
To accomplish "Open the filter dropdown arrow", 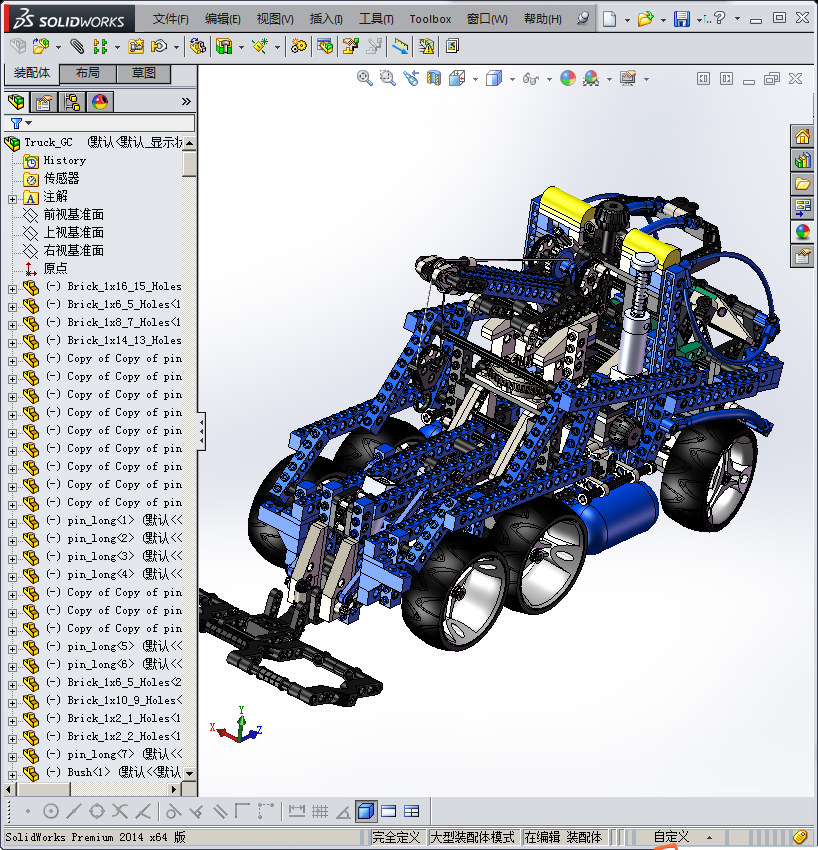I will pyautogui.click(x=29, y=123).
